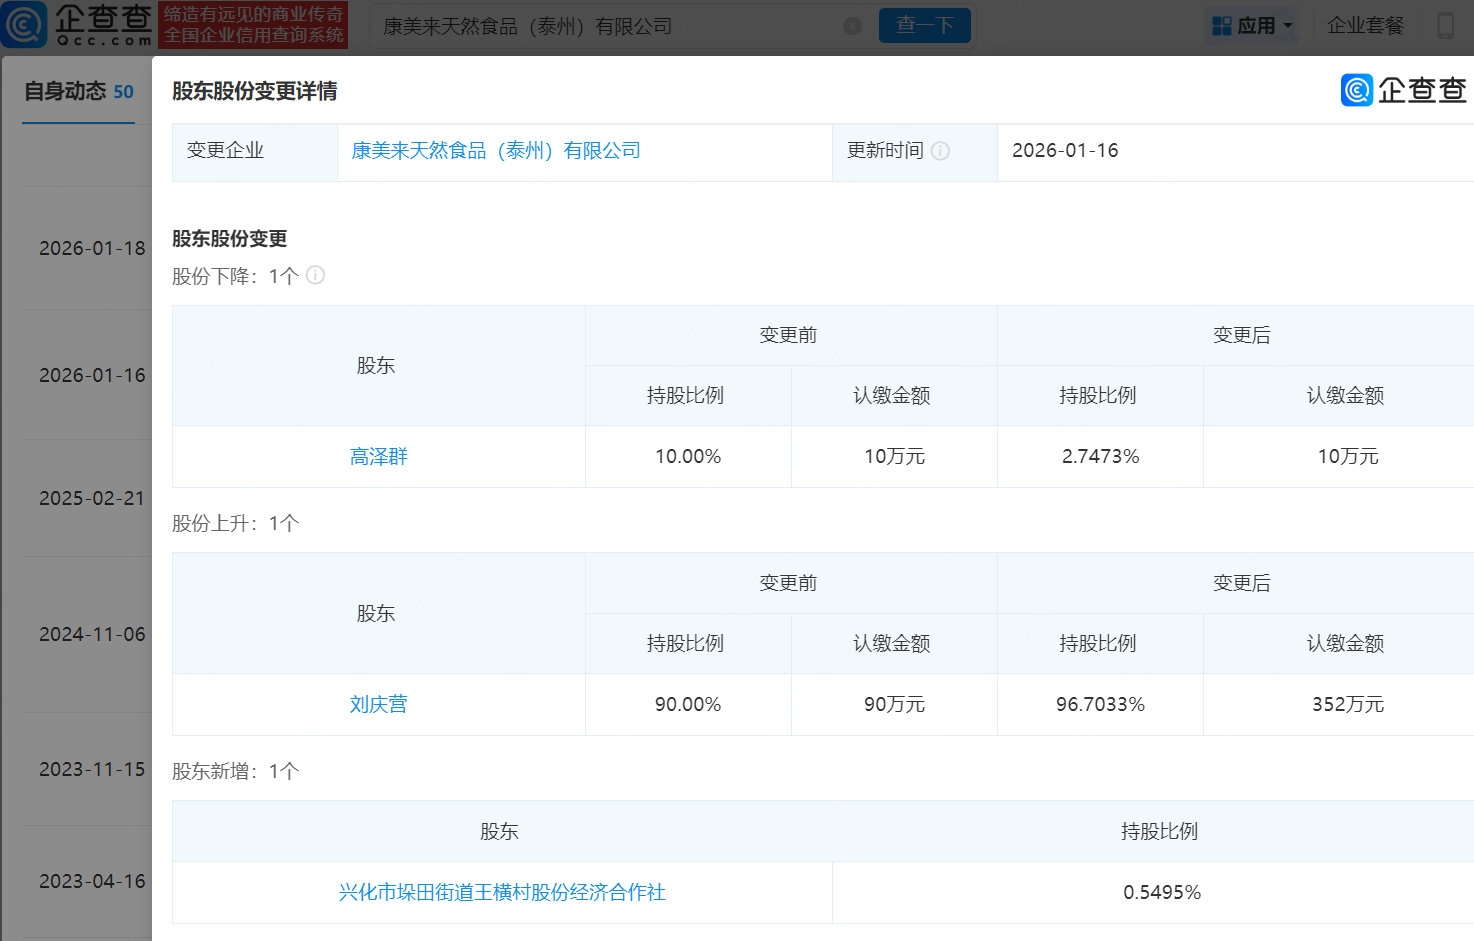Open 企业套餐 in the top bar
The height and width of the screenshot is (941, 1474).
[1365, 26]
